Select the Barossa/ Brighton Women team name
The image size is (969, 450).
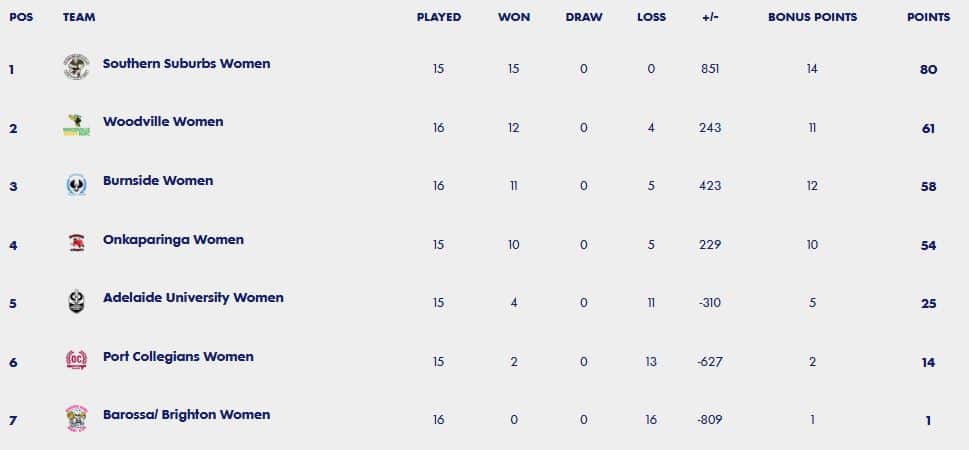(x=186, y=415)
